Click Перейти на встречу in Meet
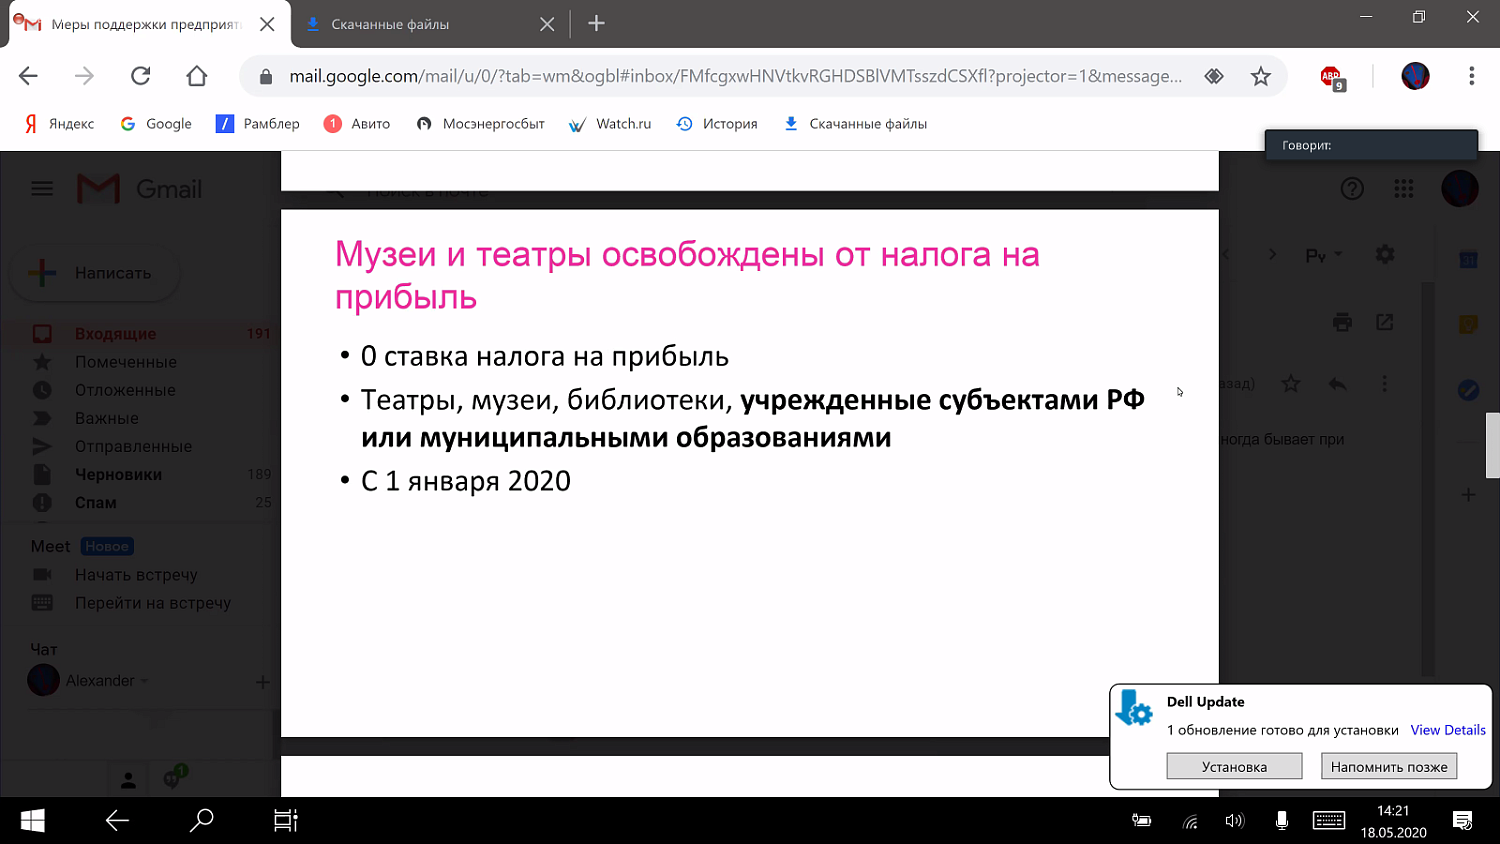This screenshot has width=1500, height=844. [x=152, y=603]
